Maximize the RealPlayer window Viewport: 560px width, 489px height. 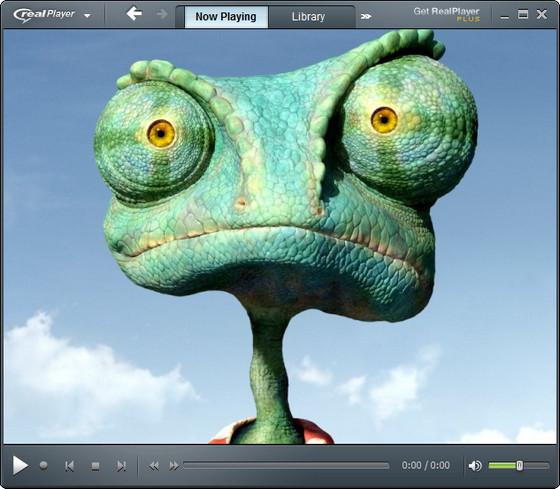(x=523, y=14)
